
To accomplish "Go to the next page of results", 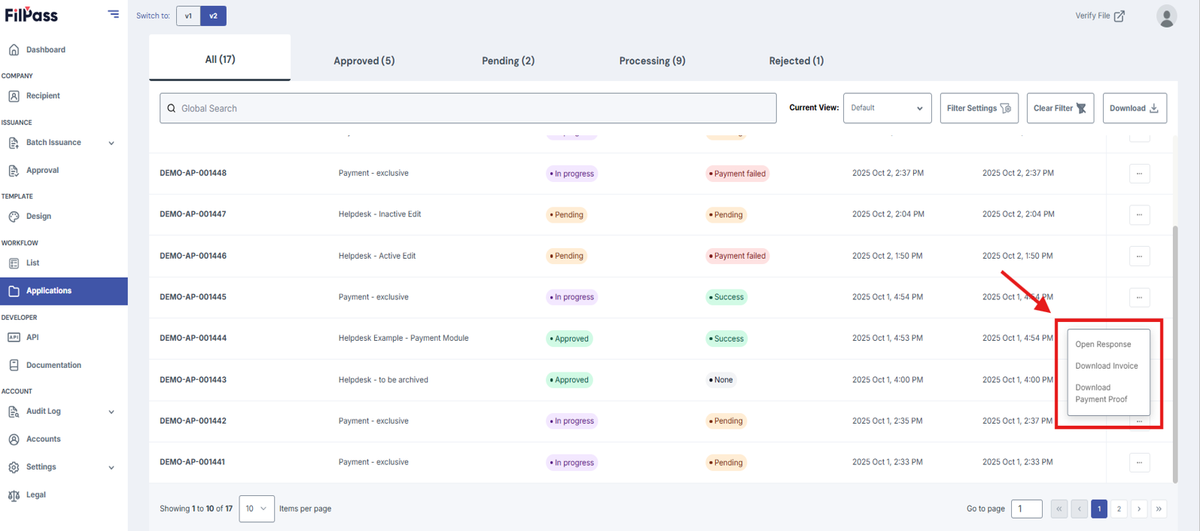I will tap(1139, 509).
